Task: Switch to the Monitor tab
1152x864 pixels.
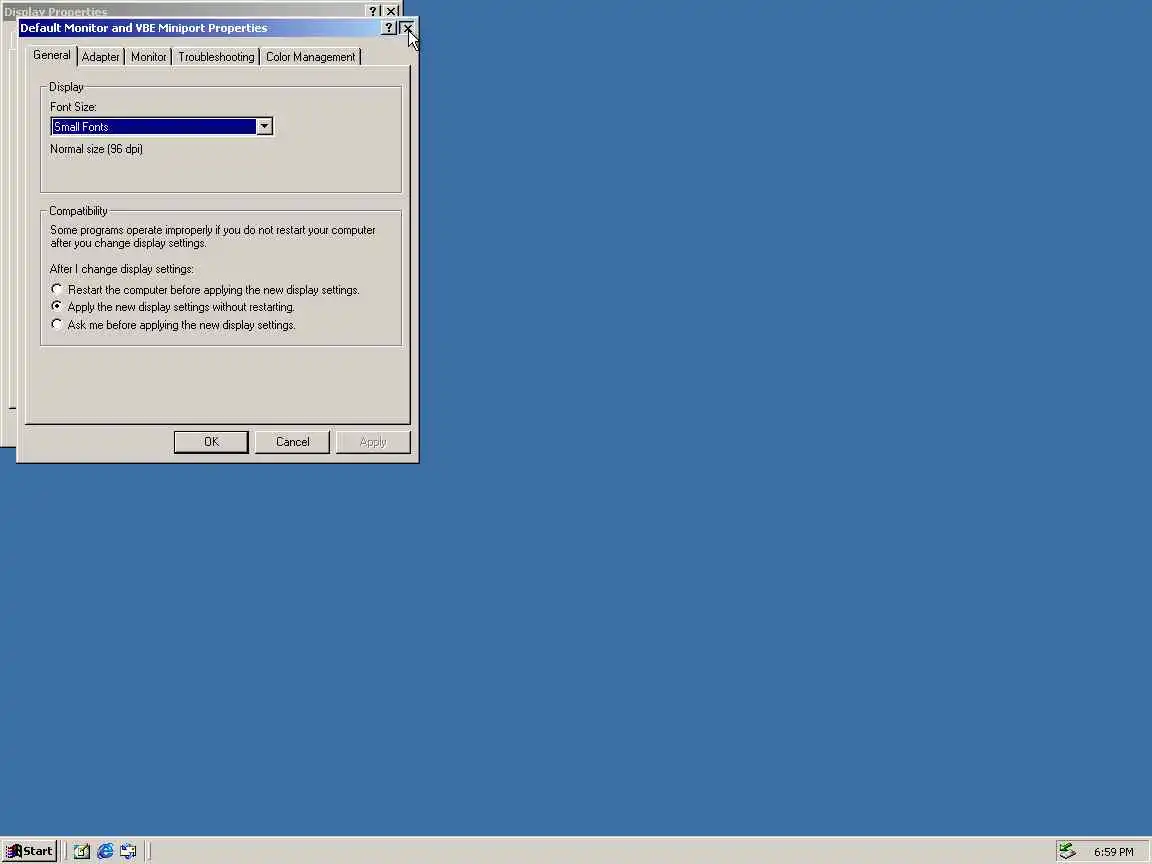Action: (148, 57)
